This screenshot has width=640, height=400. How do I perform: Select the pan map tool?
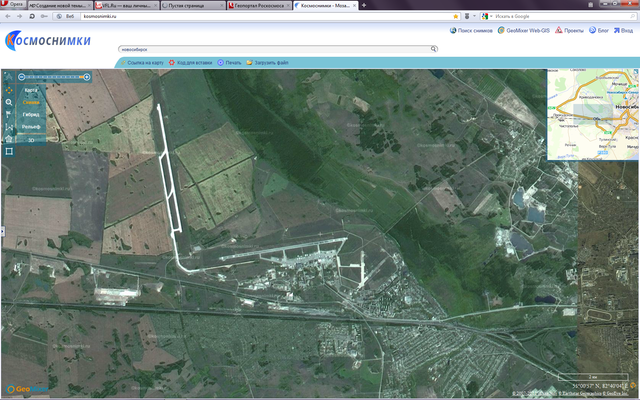click(9, 90)
